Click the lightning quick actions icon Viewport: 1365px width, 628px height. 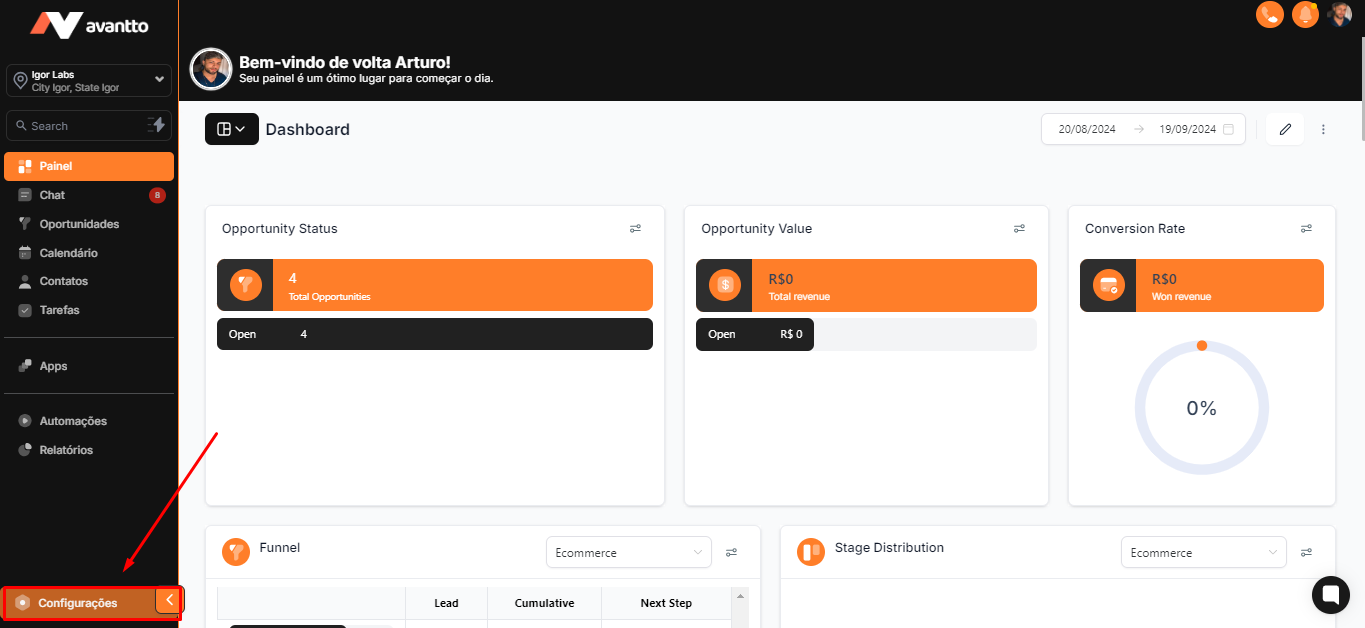pyautogui.click(x=156, y=125)
